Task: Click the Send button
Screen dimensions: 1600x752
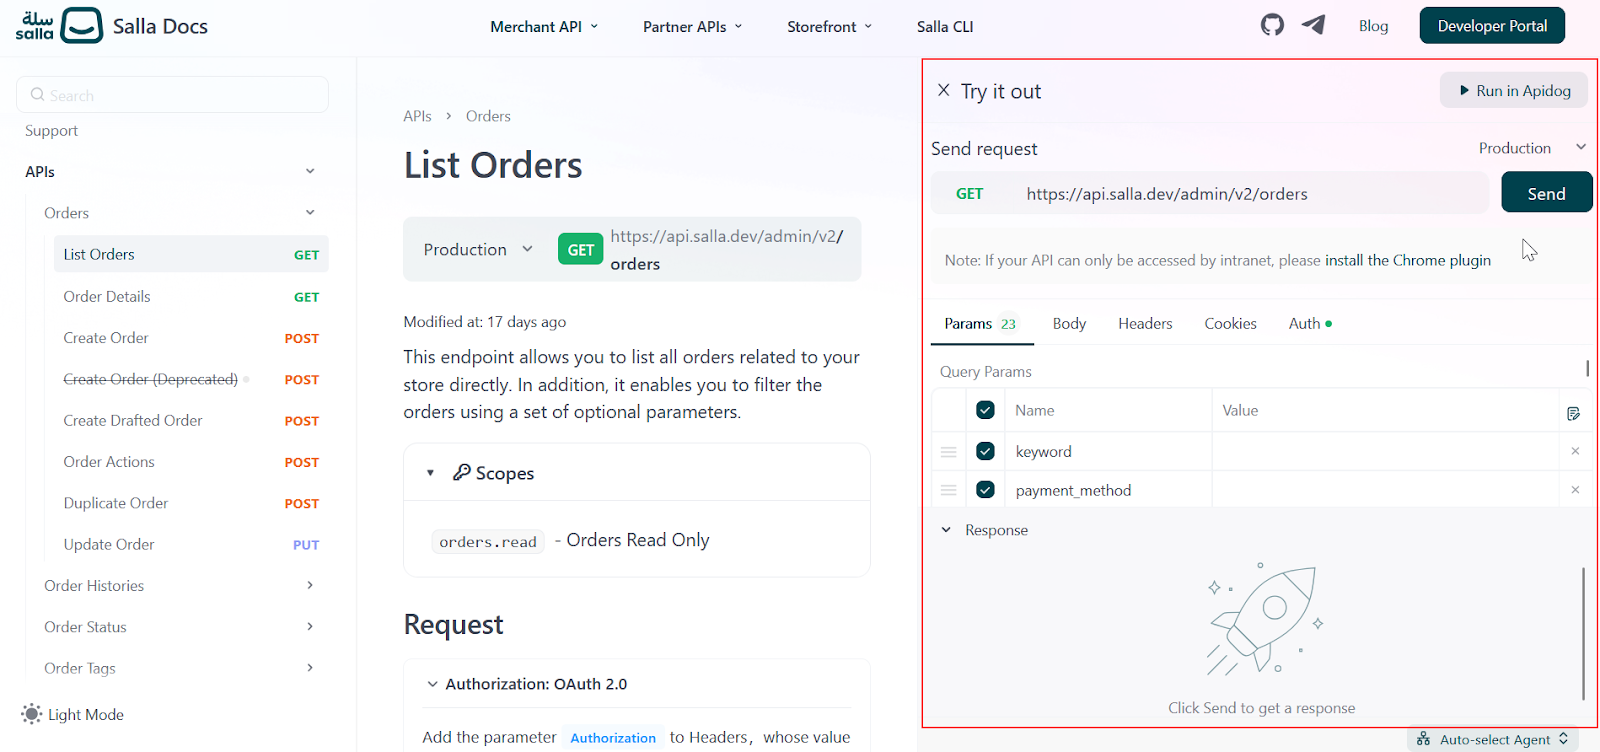Action: pos(1546,193)
